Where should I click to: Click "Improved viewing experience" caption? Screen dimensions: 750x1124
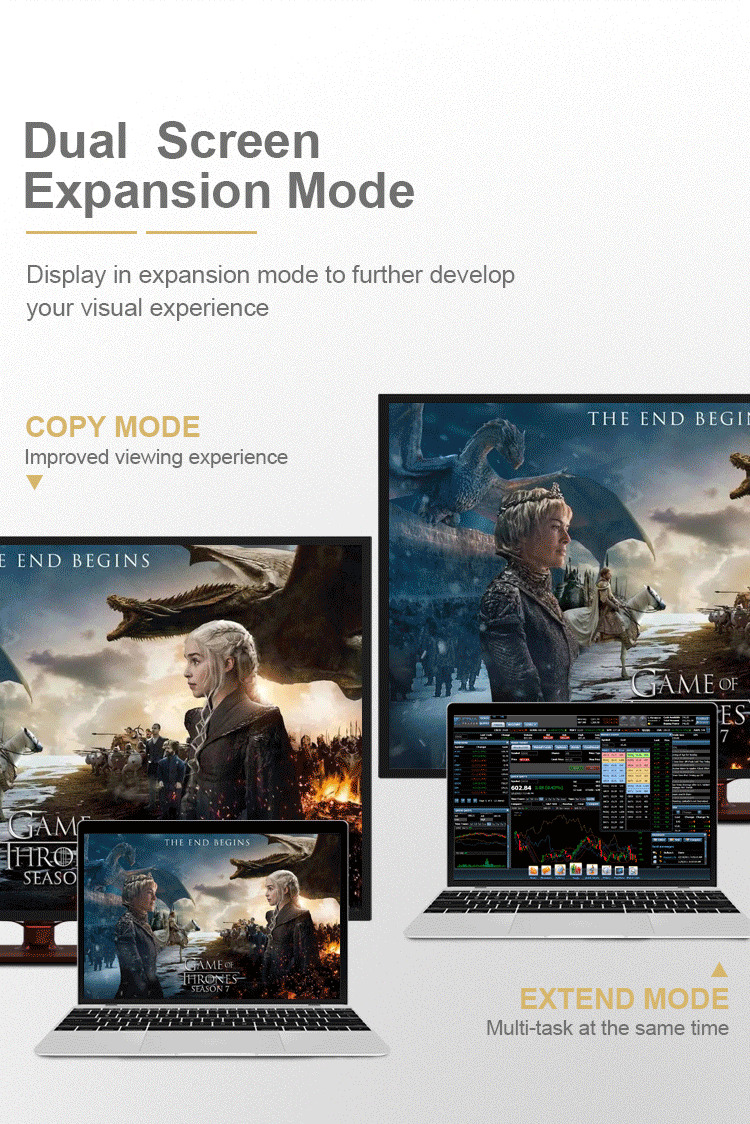point(156,457)
